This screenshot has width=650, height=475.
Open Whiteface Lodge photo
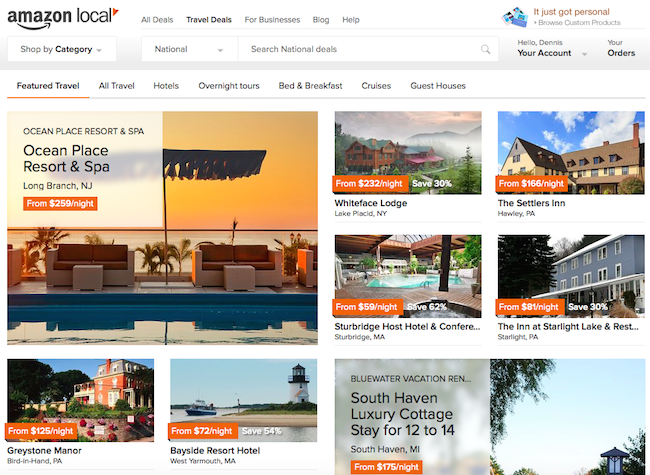coord(408,153)
